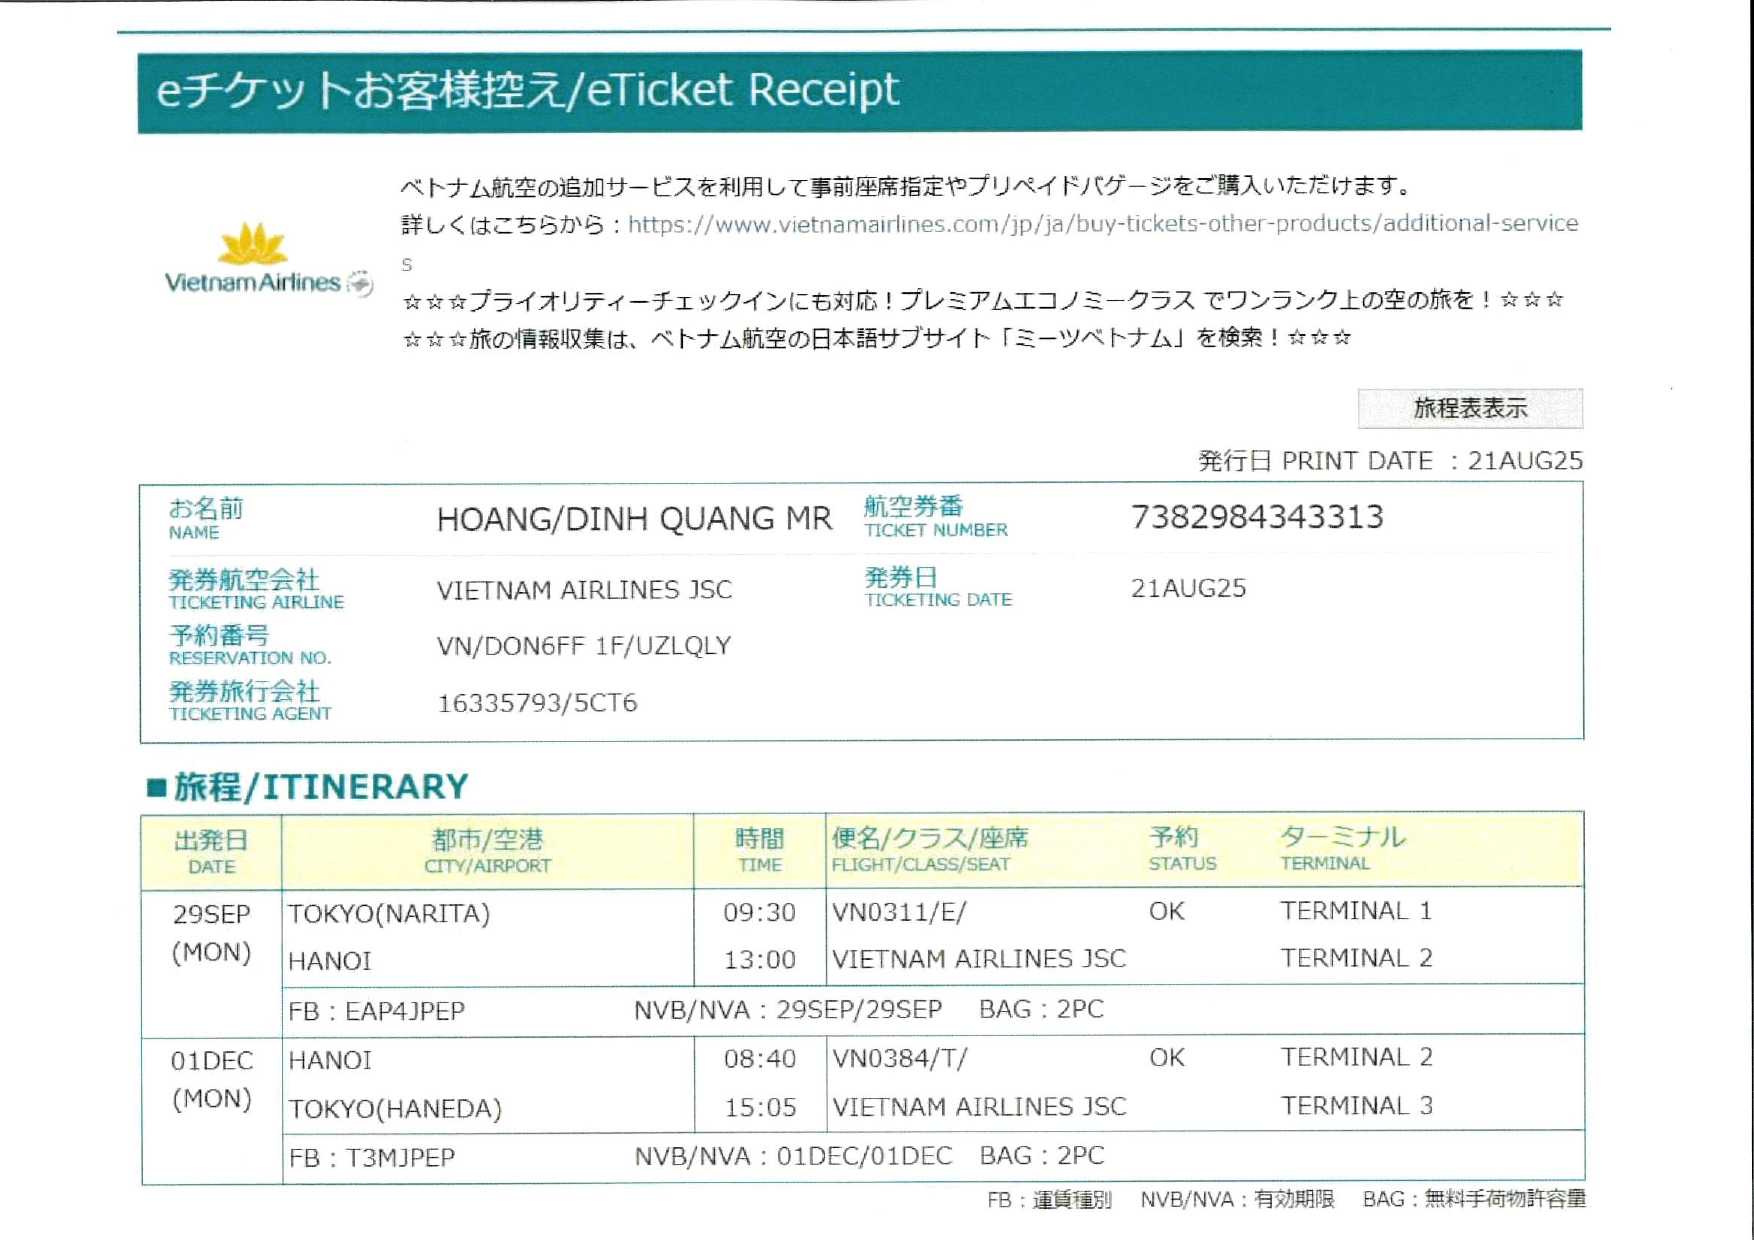Click the TOKYO(NARITA) departure city

(389, 914)
